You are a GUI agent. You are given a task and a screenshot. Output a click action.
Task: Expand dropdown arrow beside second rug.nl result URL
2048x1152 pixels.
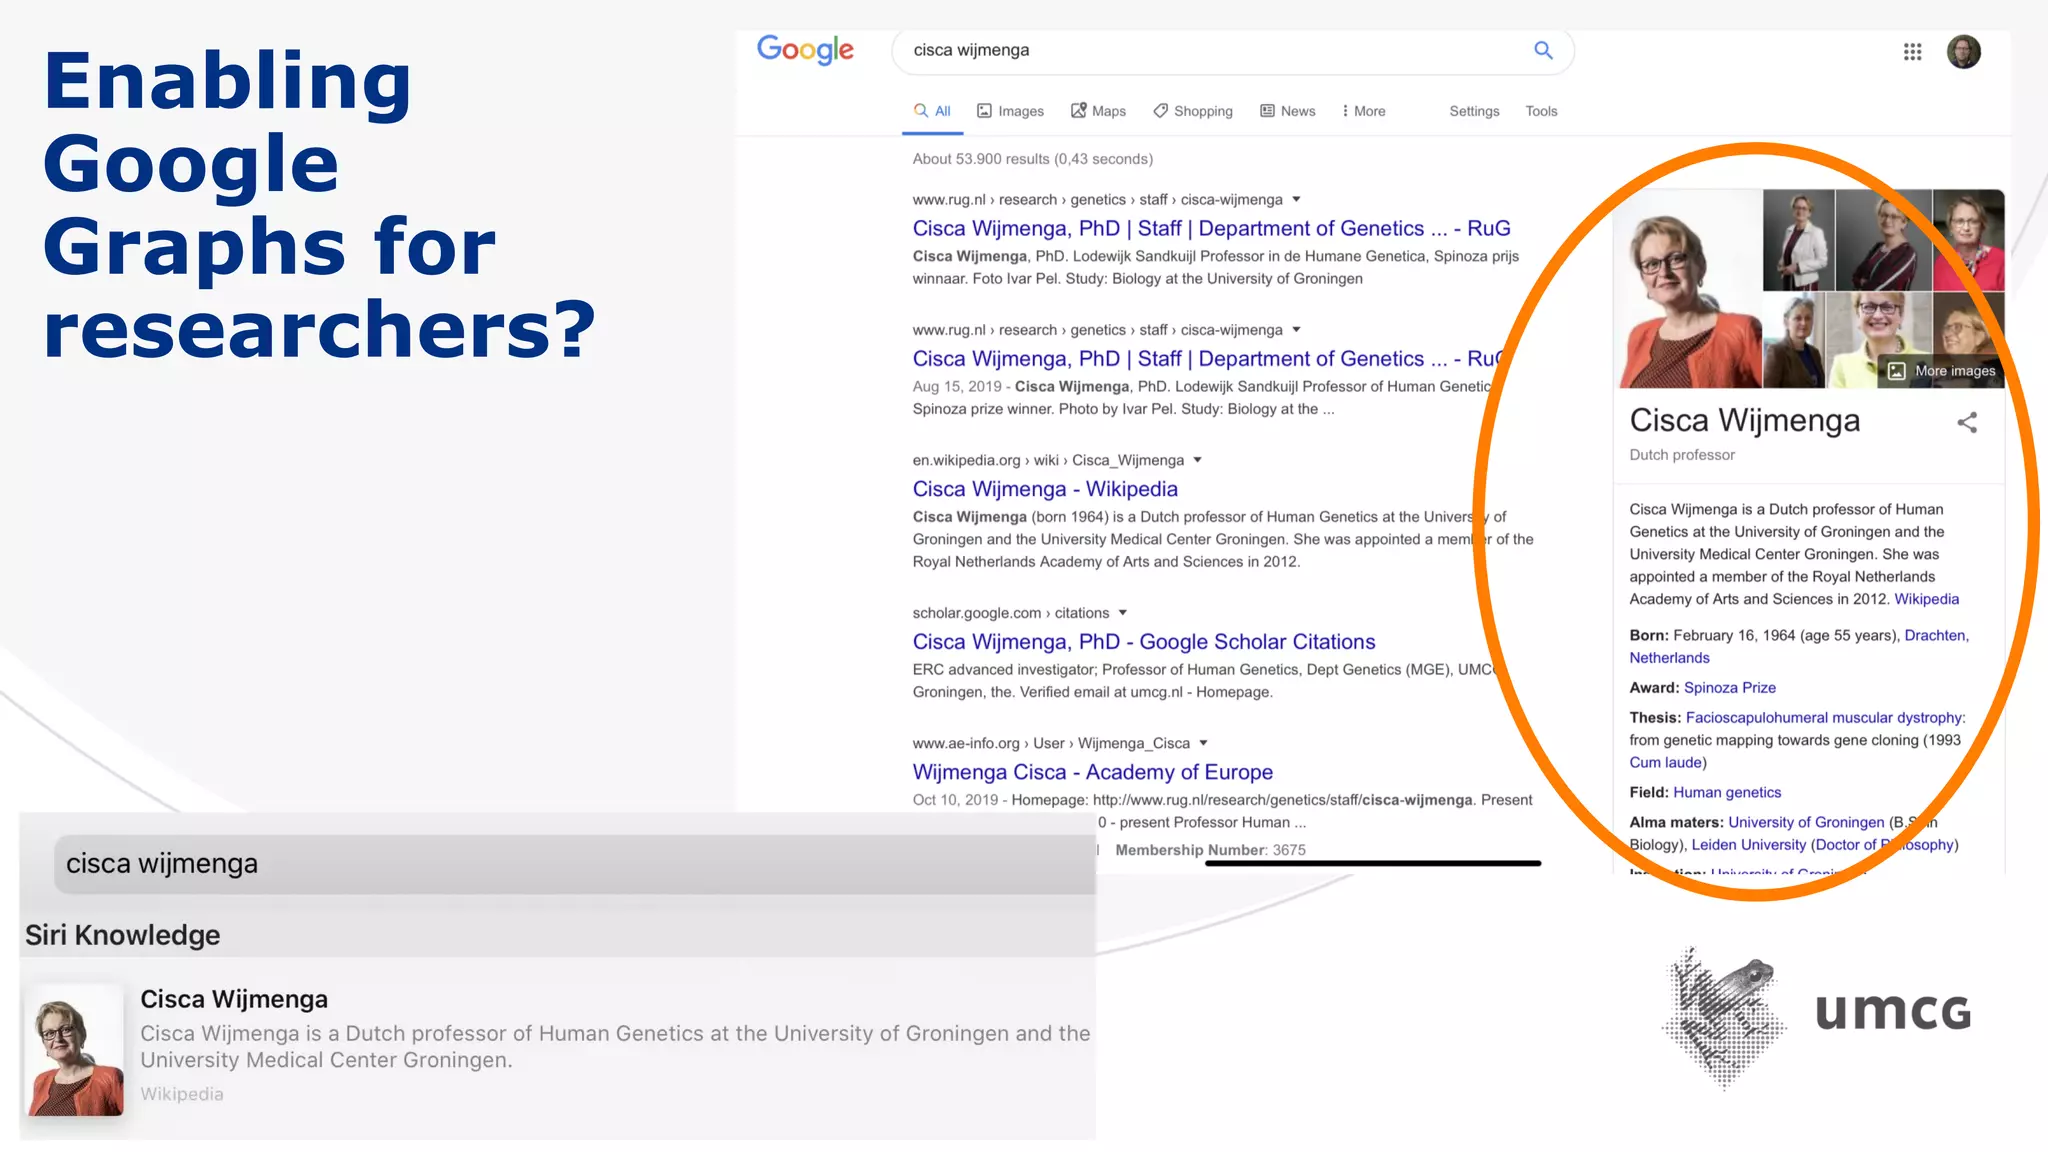coord(1296,329)
